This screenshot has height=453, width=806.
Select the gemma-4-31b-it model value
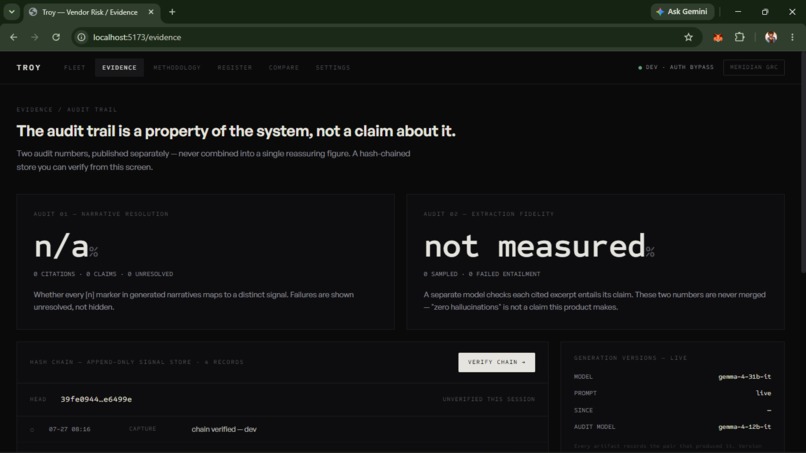point(744,377)
